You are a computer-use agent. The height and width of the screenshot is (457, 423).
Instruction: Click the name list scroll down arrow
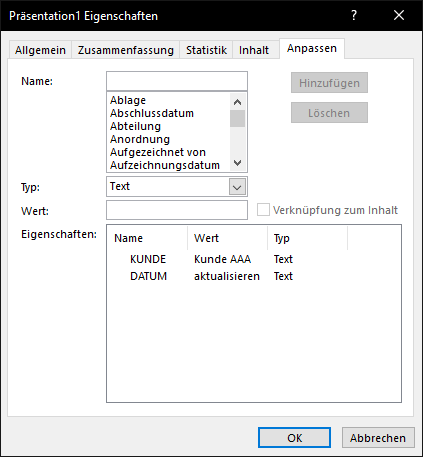(237, 163)
